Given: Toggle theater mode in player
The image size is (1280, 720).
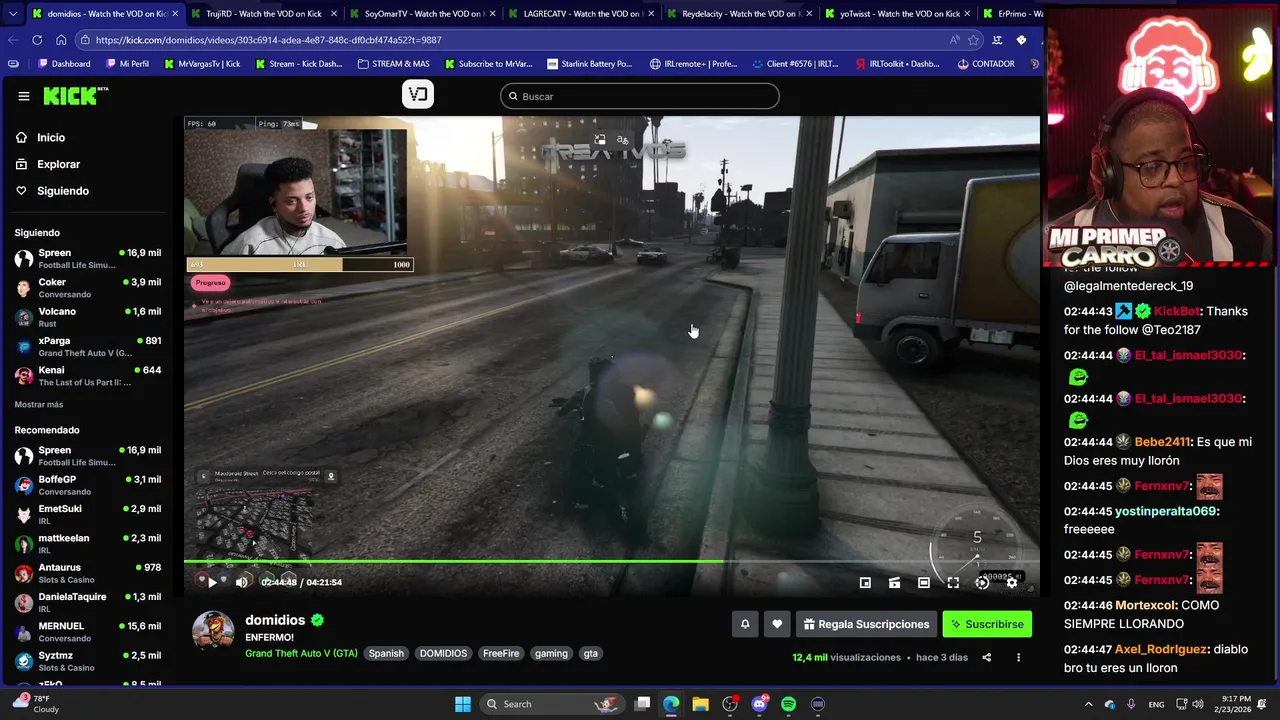Looking at the screenshot, I should [x=894, y=582].
